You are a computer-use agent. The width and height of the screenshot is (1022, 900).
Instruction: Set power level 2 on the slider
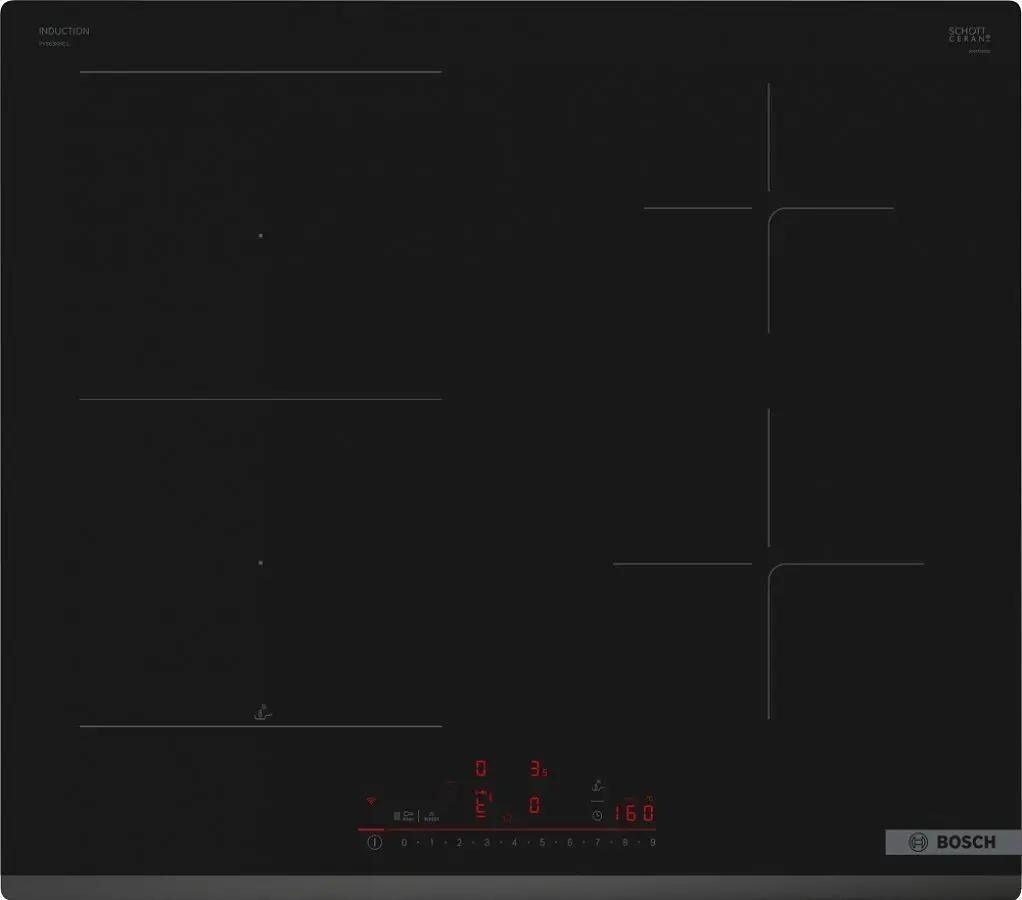(459, 843)
